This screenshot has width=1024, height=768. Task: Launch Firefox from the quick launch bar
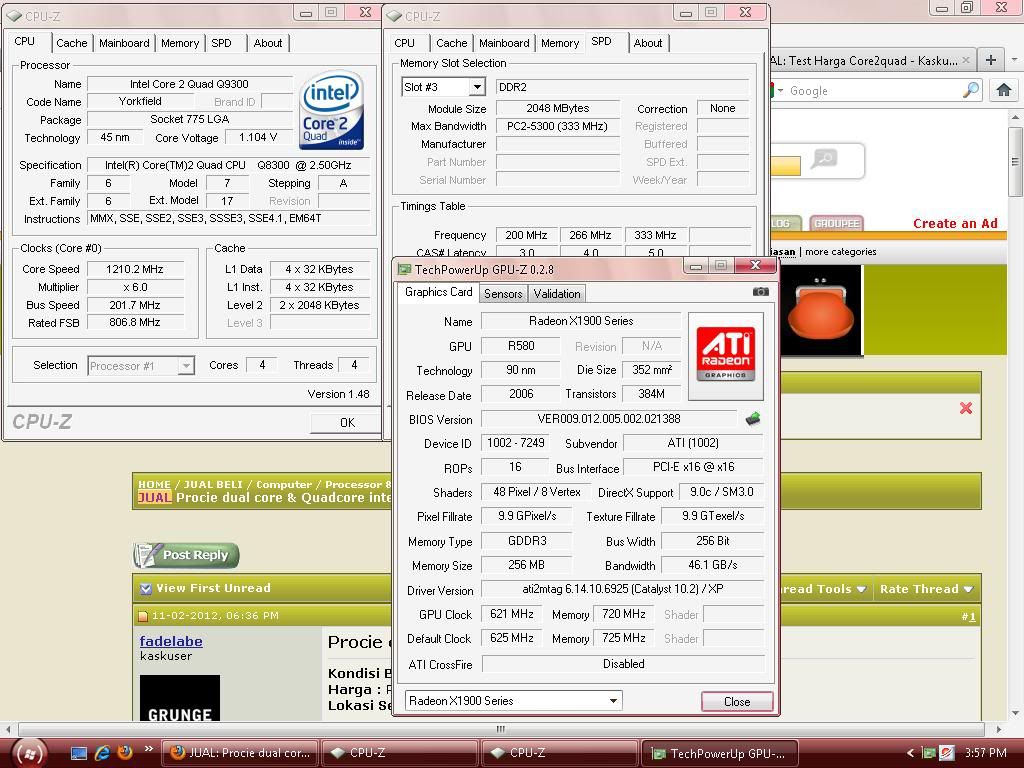pos(125,753)
